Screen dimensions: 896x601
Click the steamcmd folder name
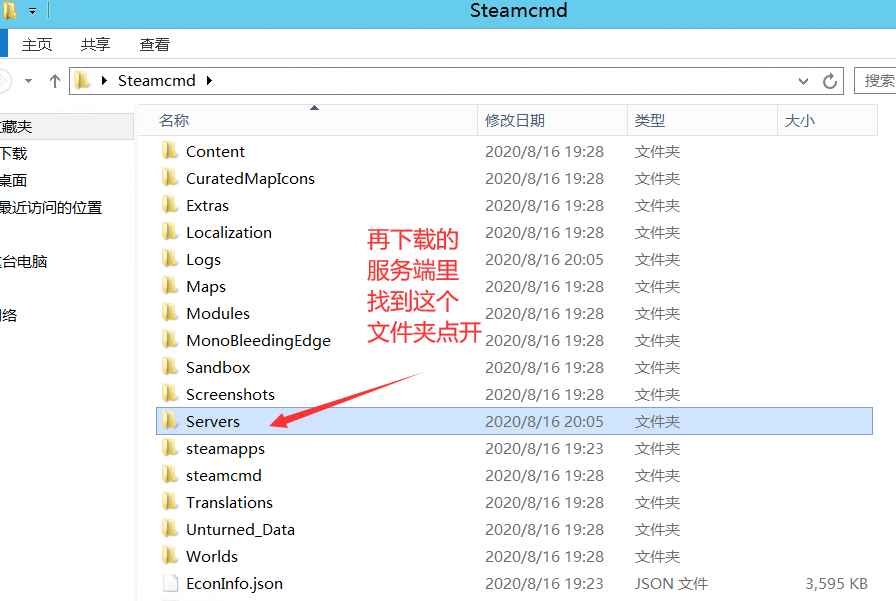pyautogui.click(x=223, y=475)
